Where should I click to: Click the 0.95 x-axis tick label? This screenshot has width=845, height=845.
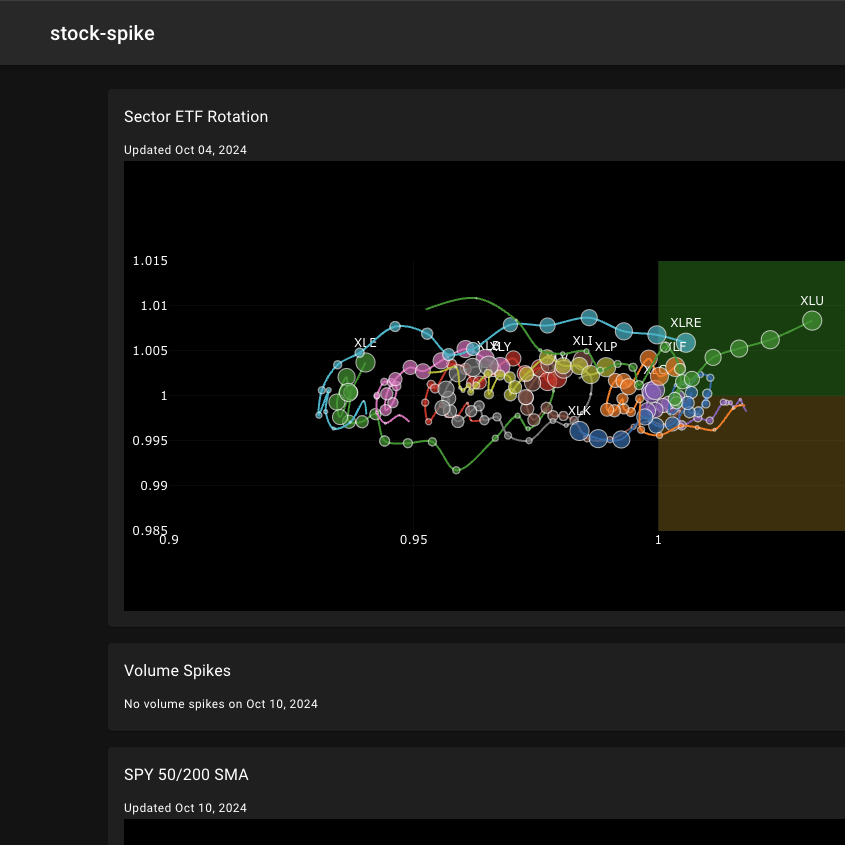pyautogui.click(x=413, y=540)
